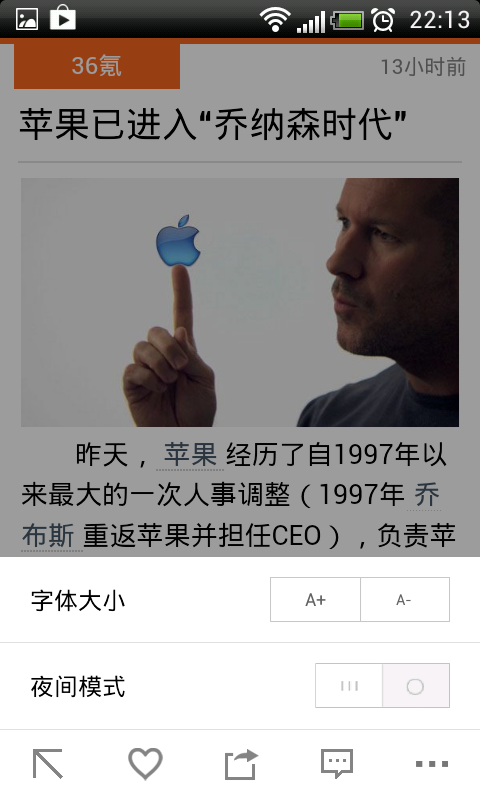Open the 36氪 source tab
The image size is (480, 800).
pos(97,66)
